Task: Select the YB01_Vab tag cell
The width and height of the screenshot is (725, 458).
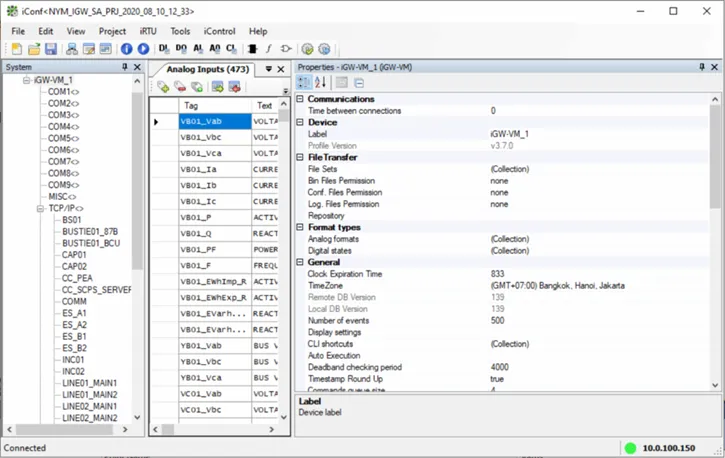Action: (215, 346)
